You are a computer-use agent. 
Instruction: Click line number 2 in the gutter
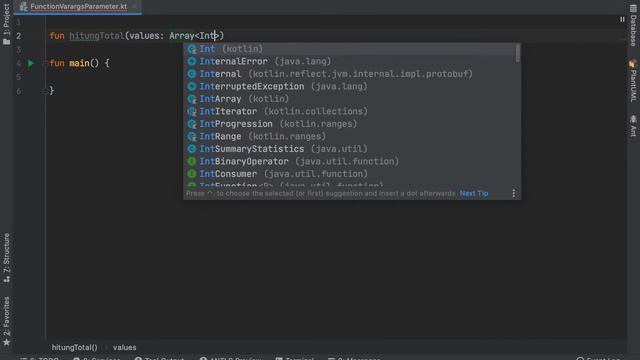tap(18, 36)
